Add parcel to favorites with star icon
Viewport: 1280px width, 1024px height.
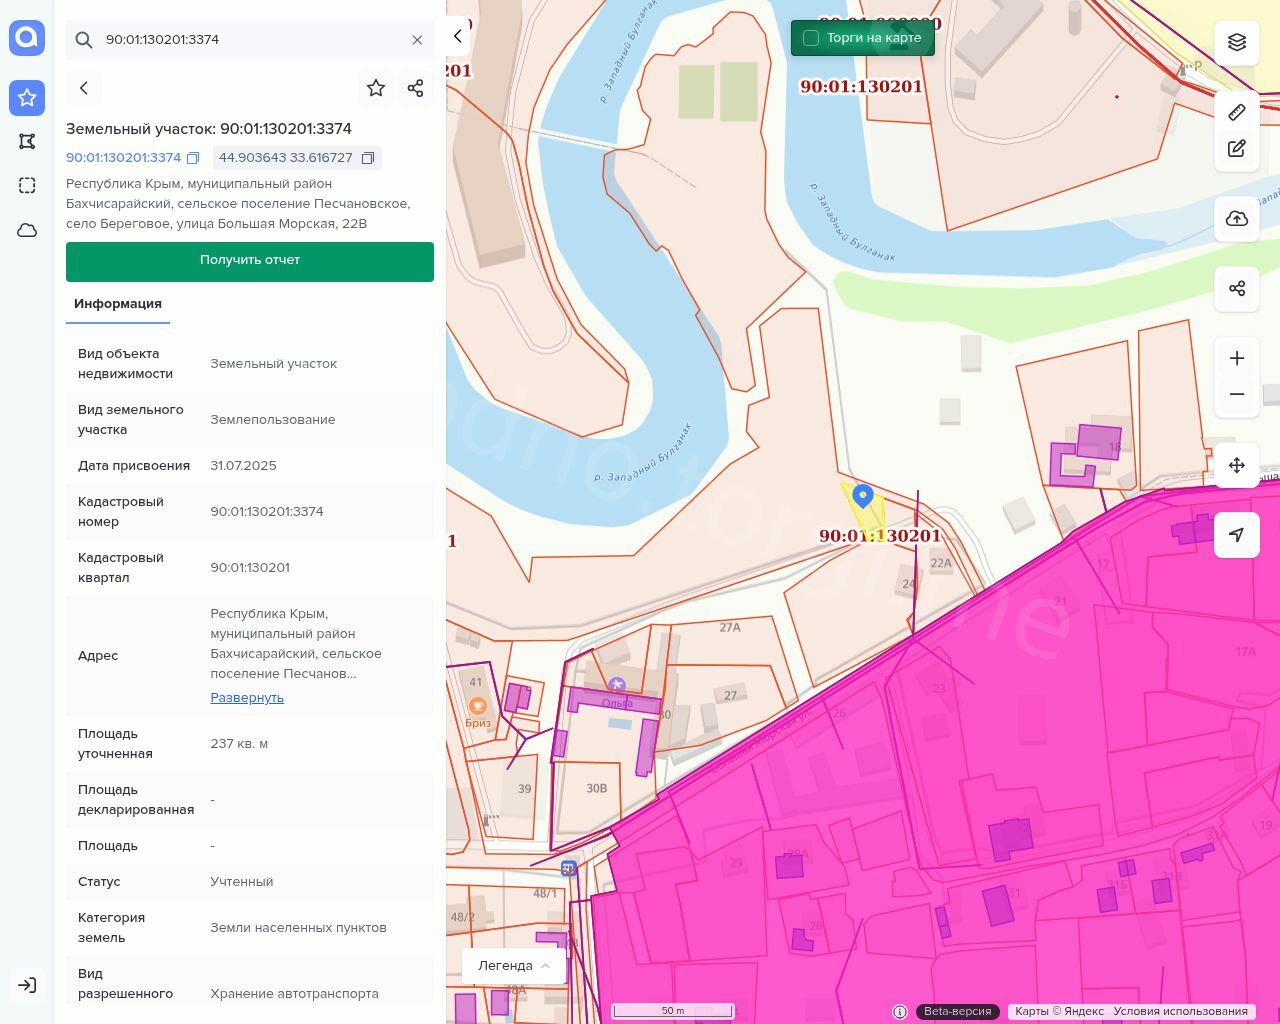point(376,88)
